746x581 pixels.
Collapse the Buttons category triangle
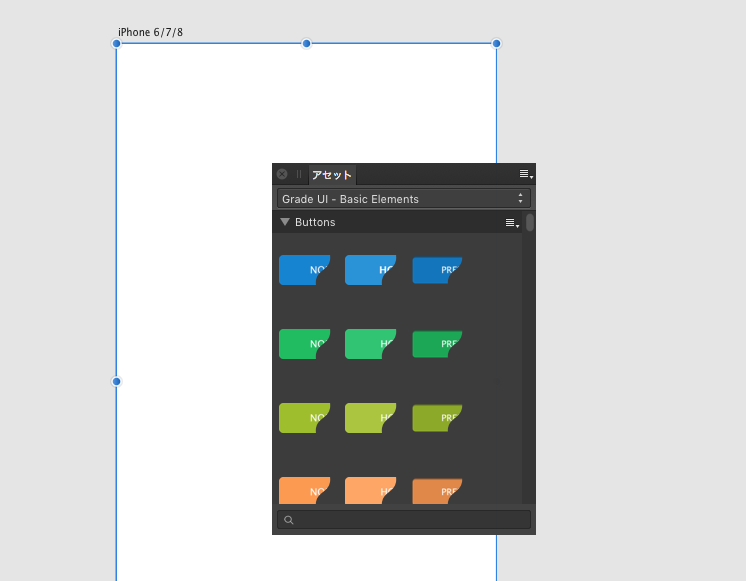pos(285,222)
